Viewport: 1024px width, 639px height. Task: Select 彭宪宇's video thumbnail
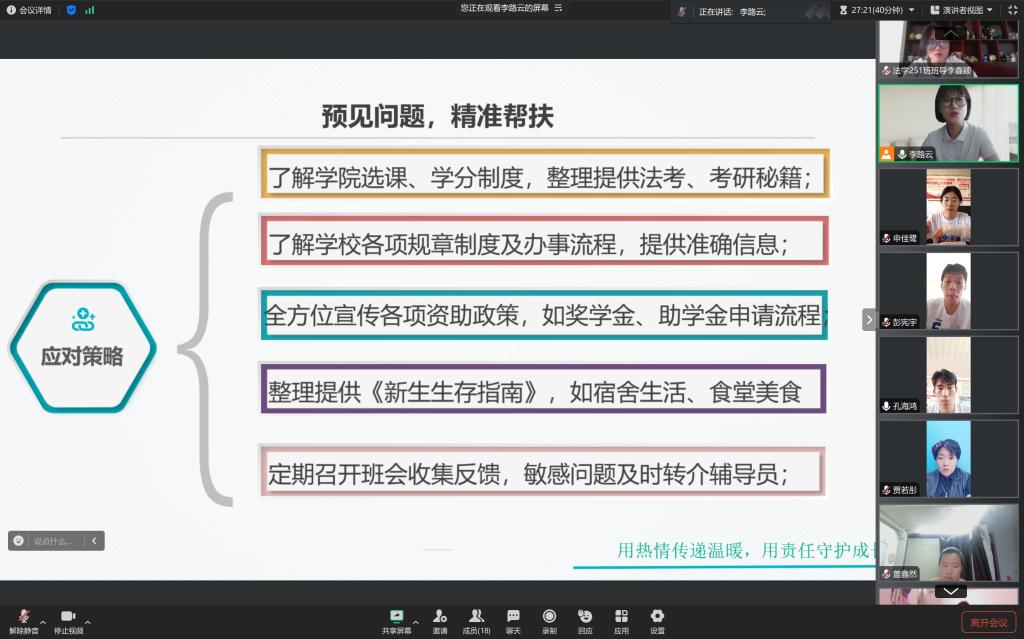(948, 291)
